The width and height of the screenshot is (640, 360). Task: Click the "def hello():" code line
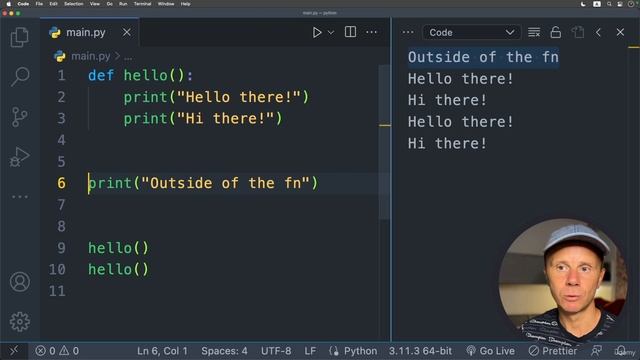point(140,75)
